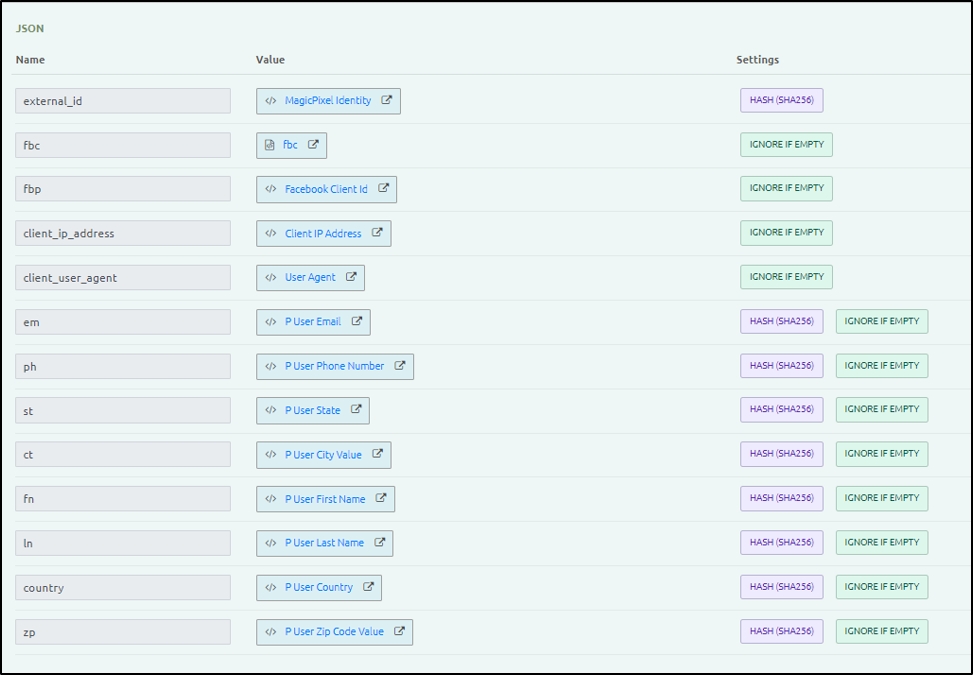Toggle HASH (SHA256) setting for external_id
This screenshot has width=973, height=675.
tap(781, 100)
